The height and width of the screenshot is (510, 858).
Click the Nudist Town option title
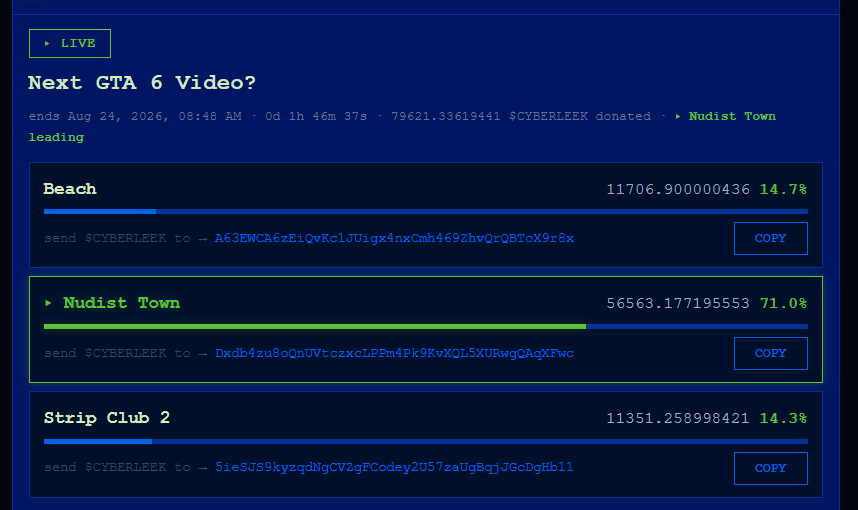click(x=121, y=303)
